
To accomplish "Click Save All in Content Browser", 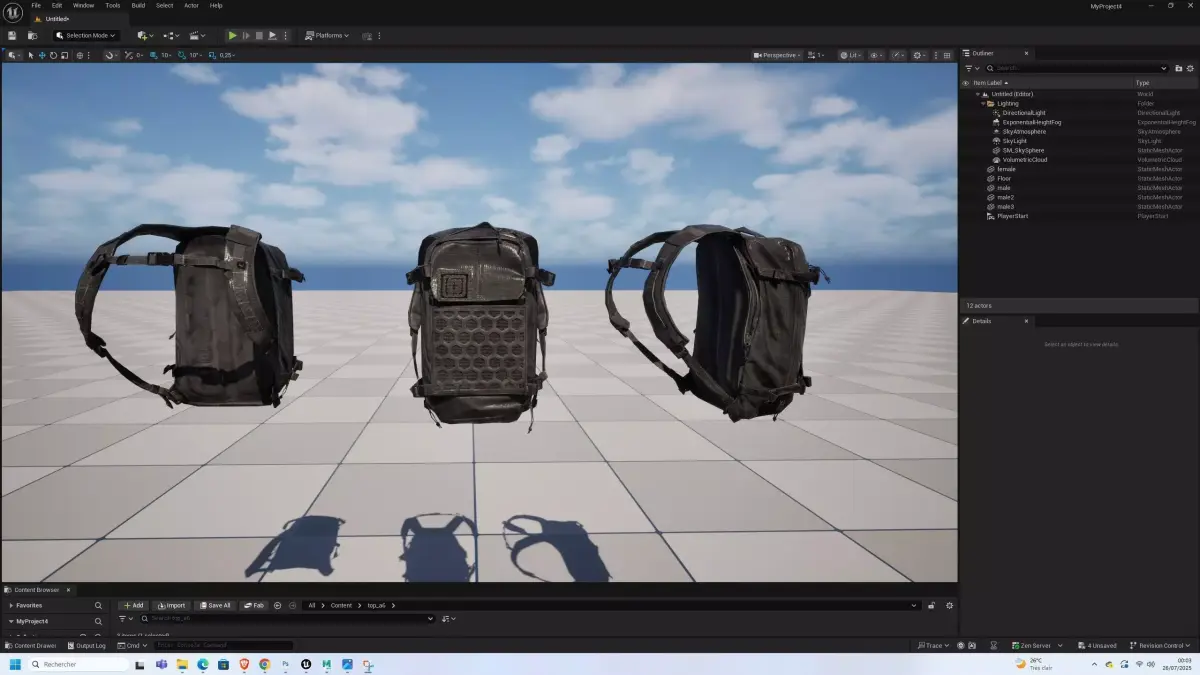I will [214, 605].
